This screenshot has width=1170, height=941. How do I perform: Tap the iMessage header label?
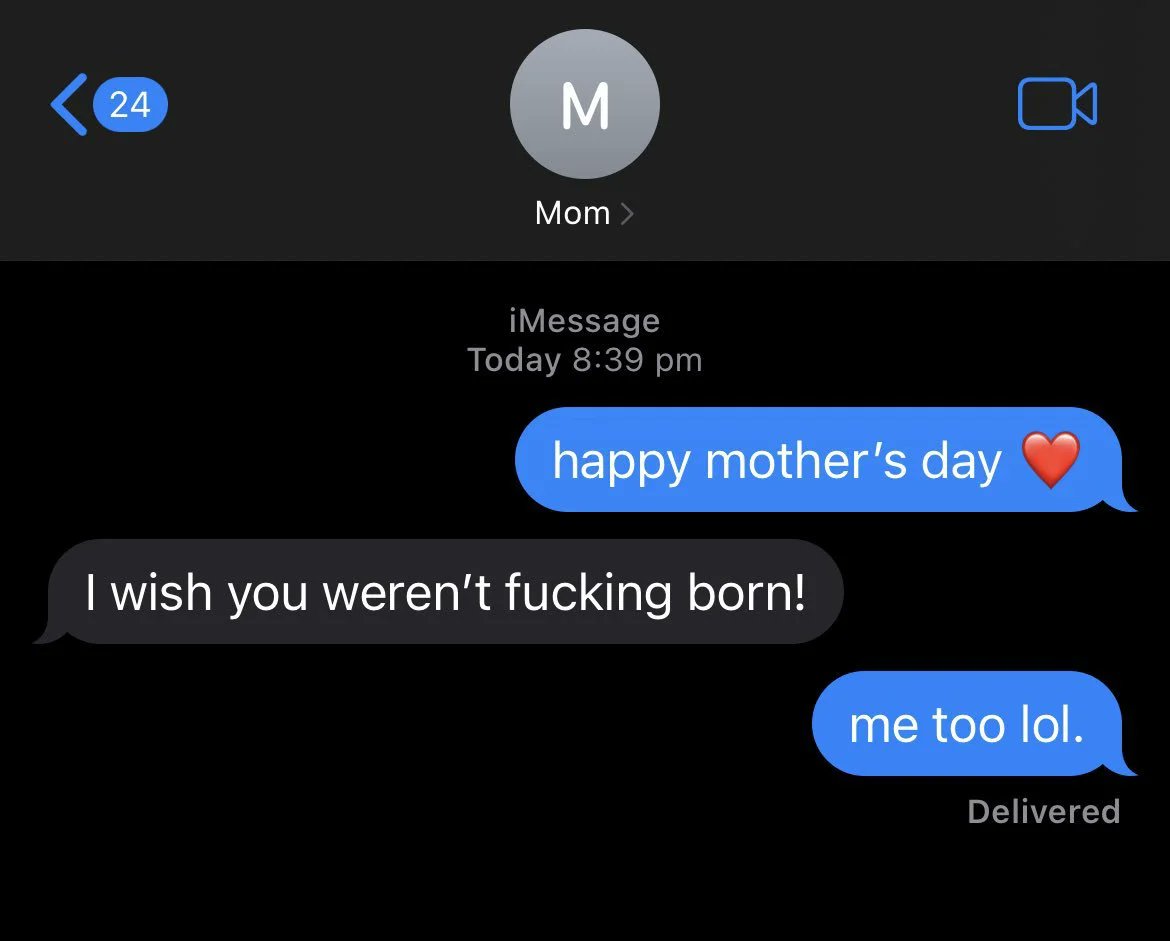(x=584, y=321)
